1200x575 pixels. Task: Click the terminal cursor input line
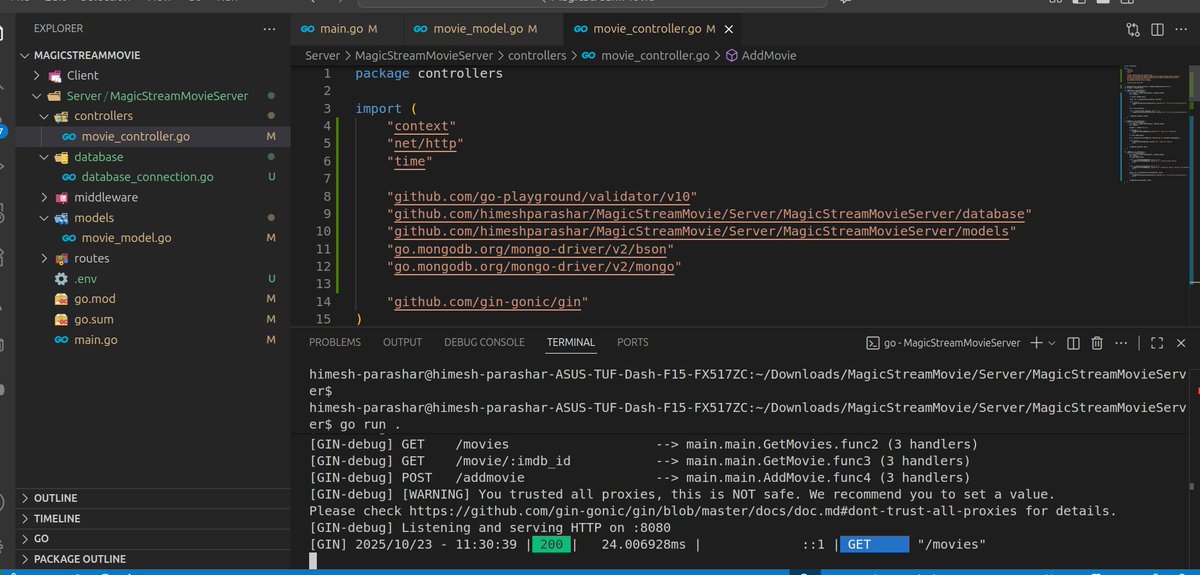[313, 561]
